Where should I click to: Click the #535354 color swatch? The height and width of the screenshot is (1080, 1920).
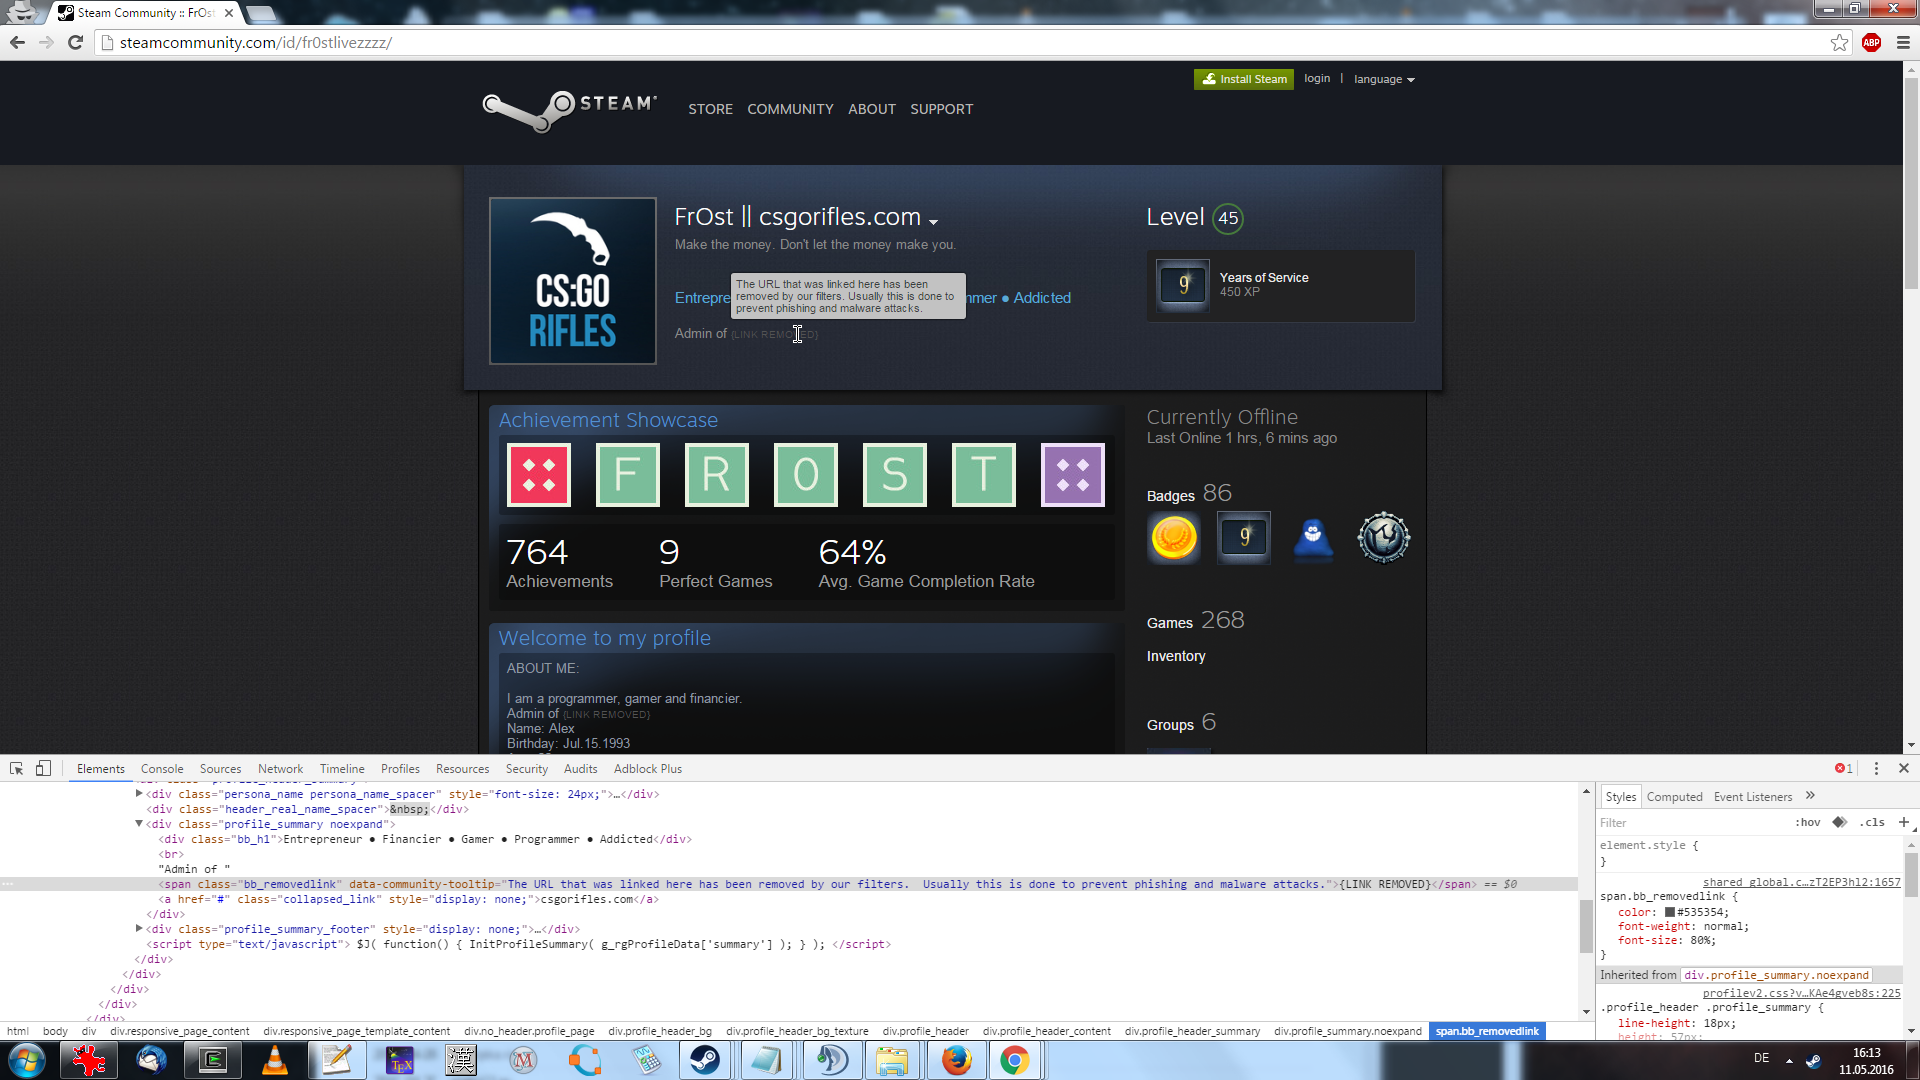pyautogui.click(x=1670, y=912)
